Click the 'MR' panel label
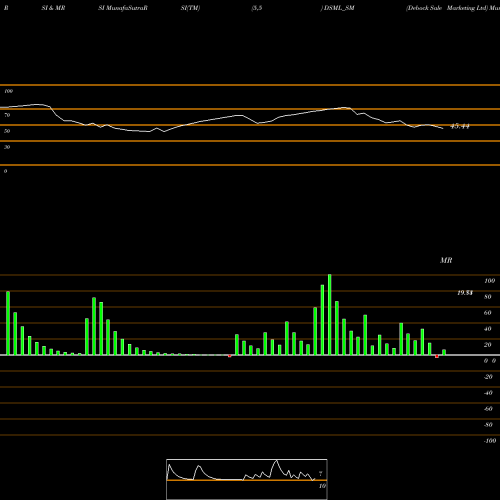The width and height of the screenshot is (500, 500). click(x=446, y=260)
